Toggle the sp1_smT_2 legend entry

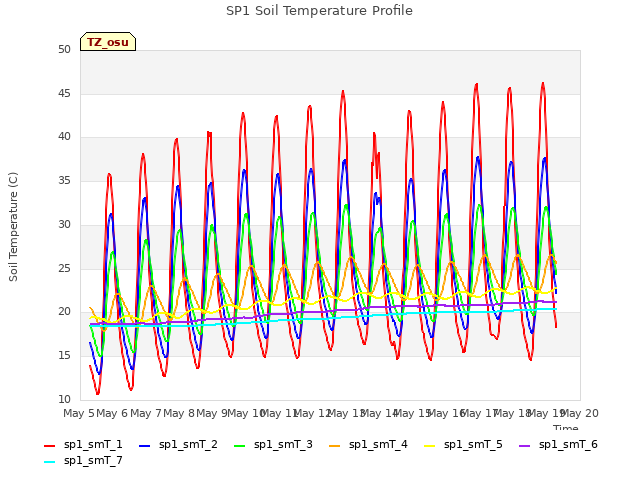coord(178,445)
